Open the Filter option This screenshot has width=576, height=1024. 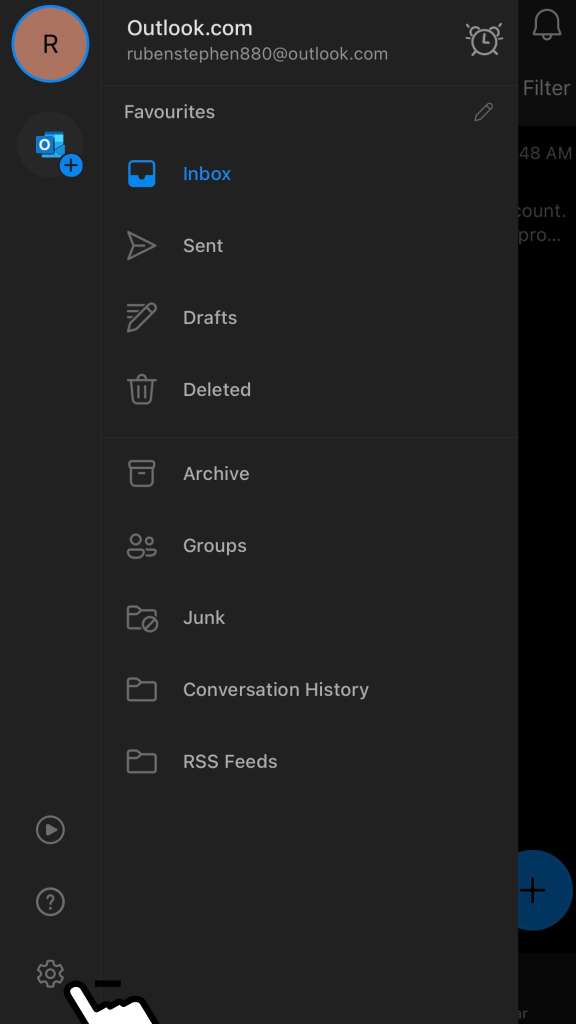tap(547, 88)
